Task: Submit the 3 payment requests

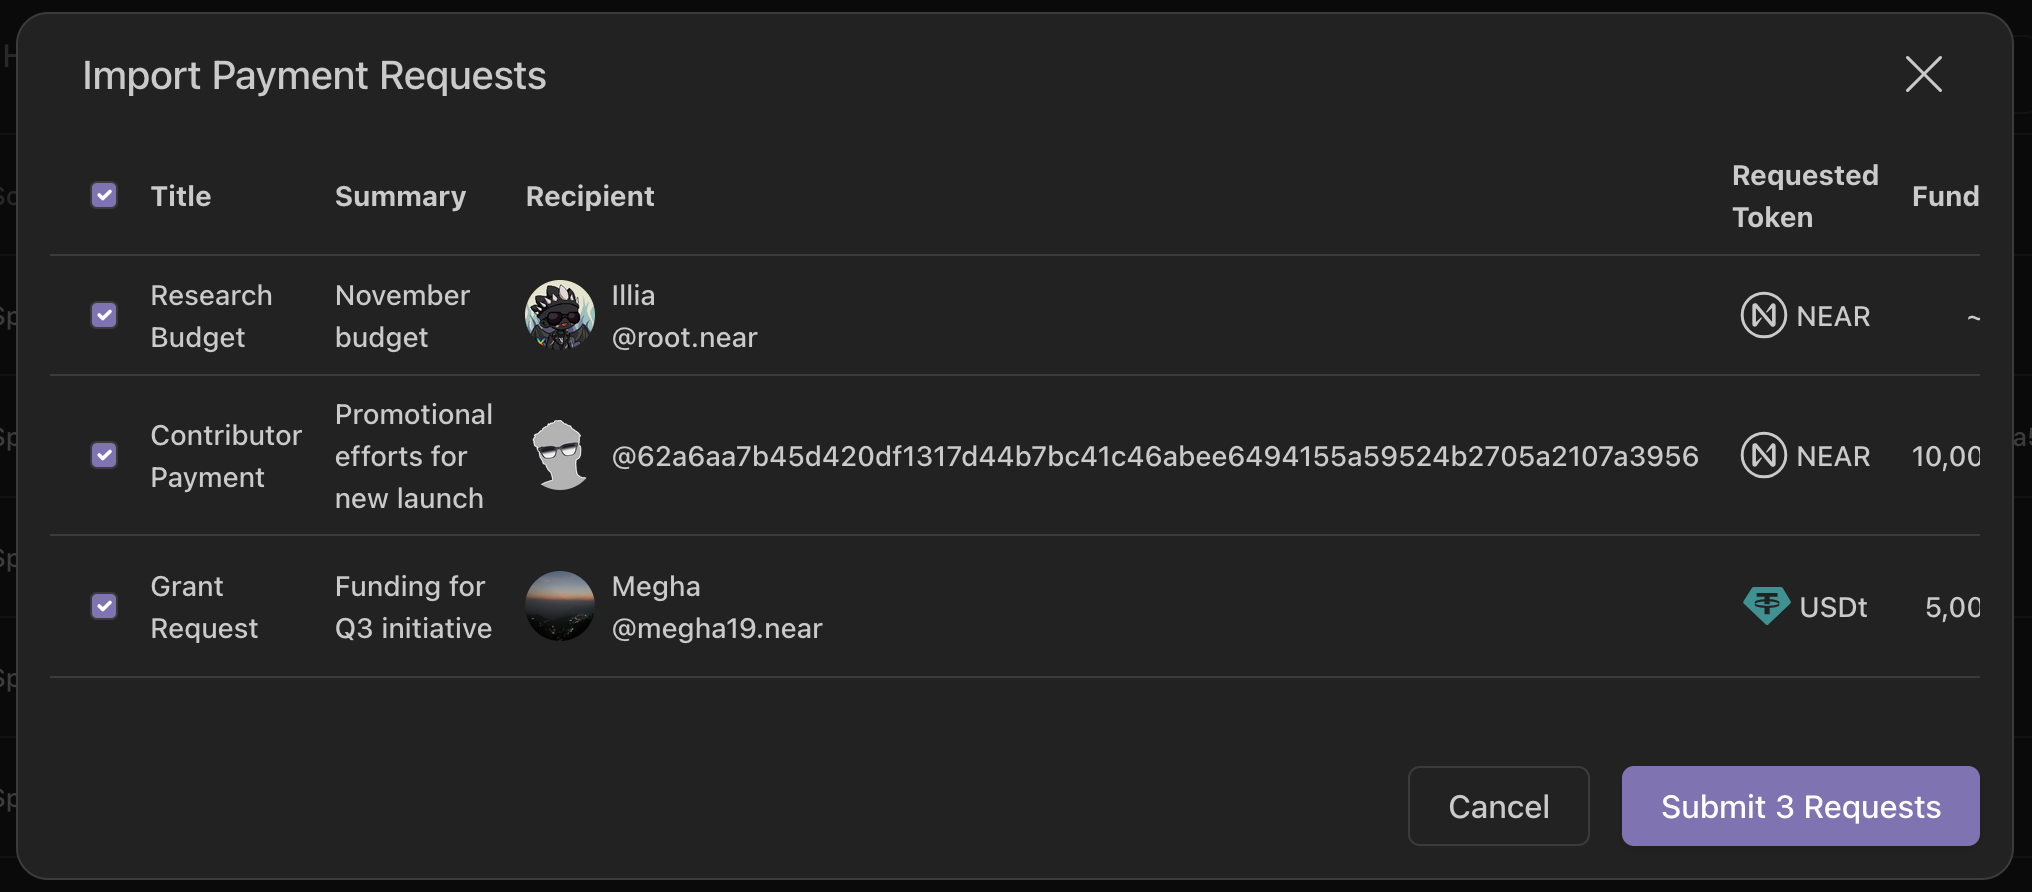Action: [x=1800, y=806]
